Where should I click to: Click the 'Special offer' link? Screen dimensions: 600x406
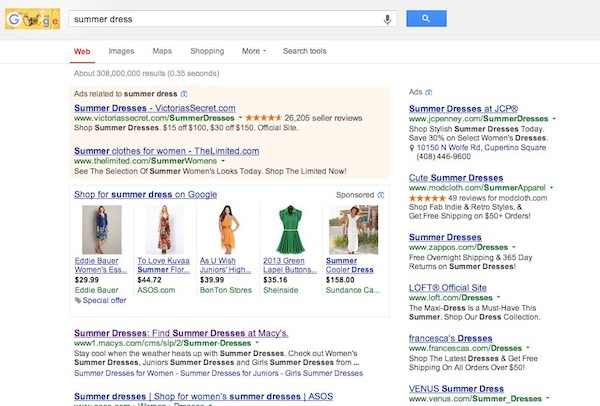click(x=104, y=300)
